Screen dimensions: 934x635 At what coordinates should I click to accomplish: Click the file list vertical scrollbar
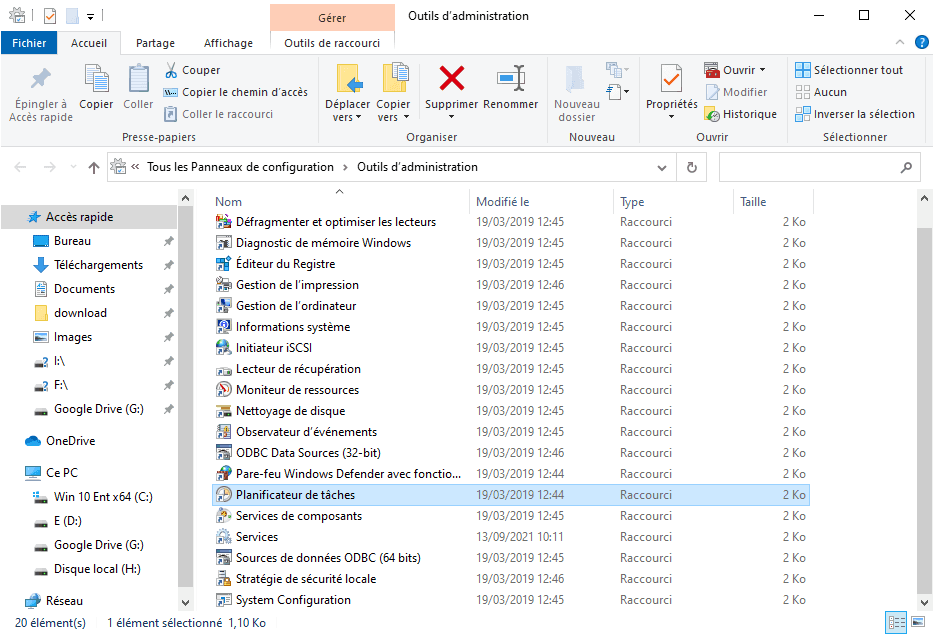[x=924, y=411]
